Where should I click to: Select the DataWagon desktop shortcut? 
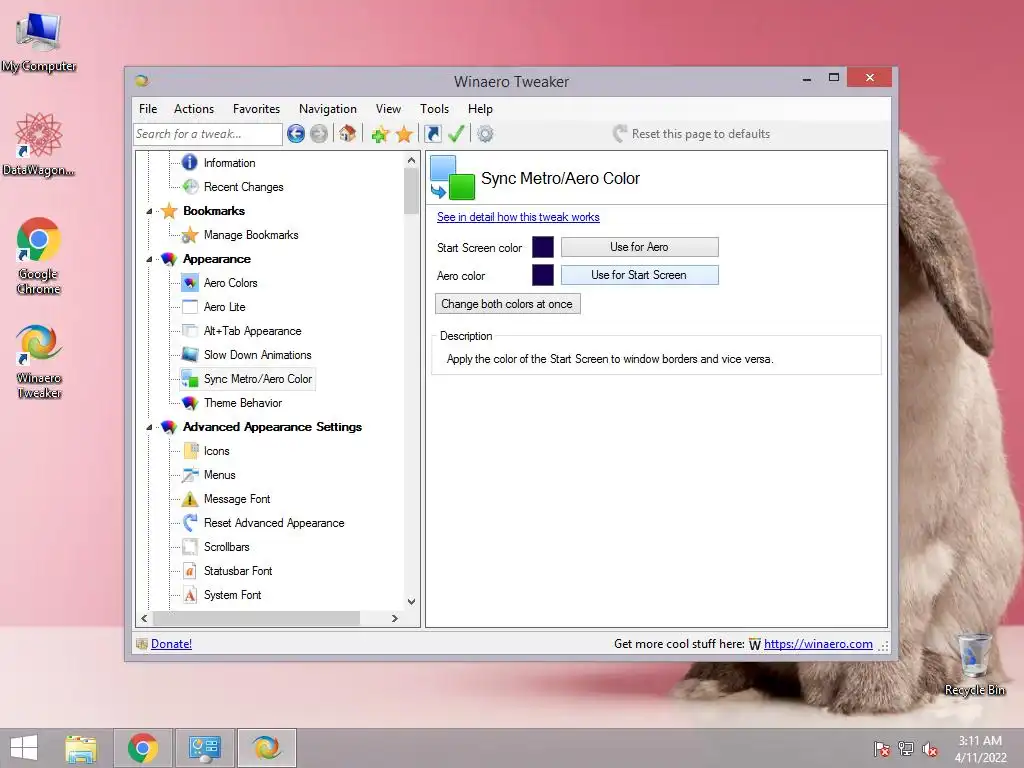39,144
